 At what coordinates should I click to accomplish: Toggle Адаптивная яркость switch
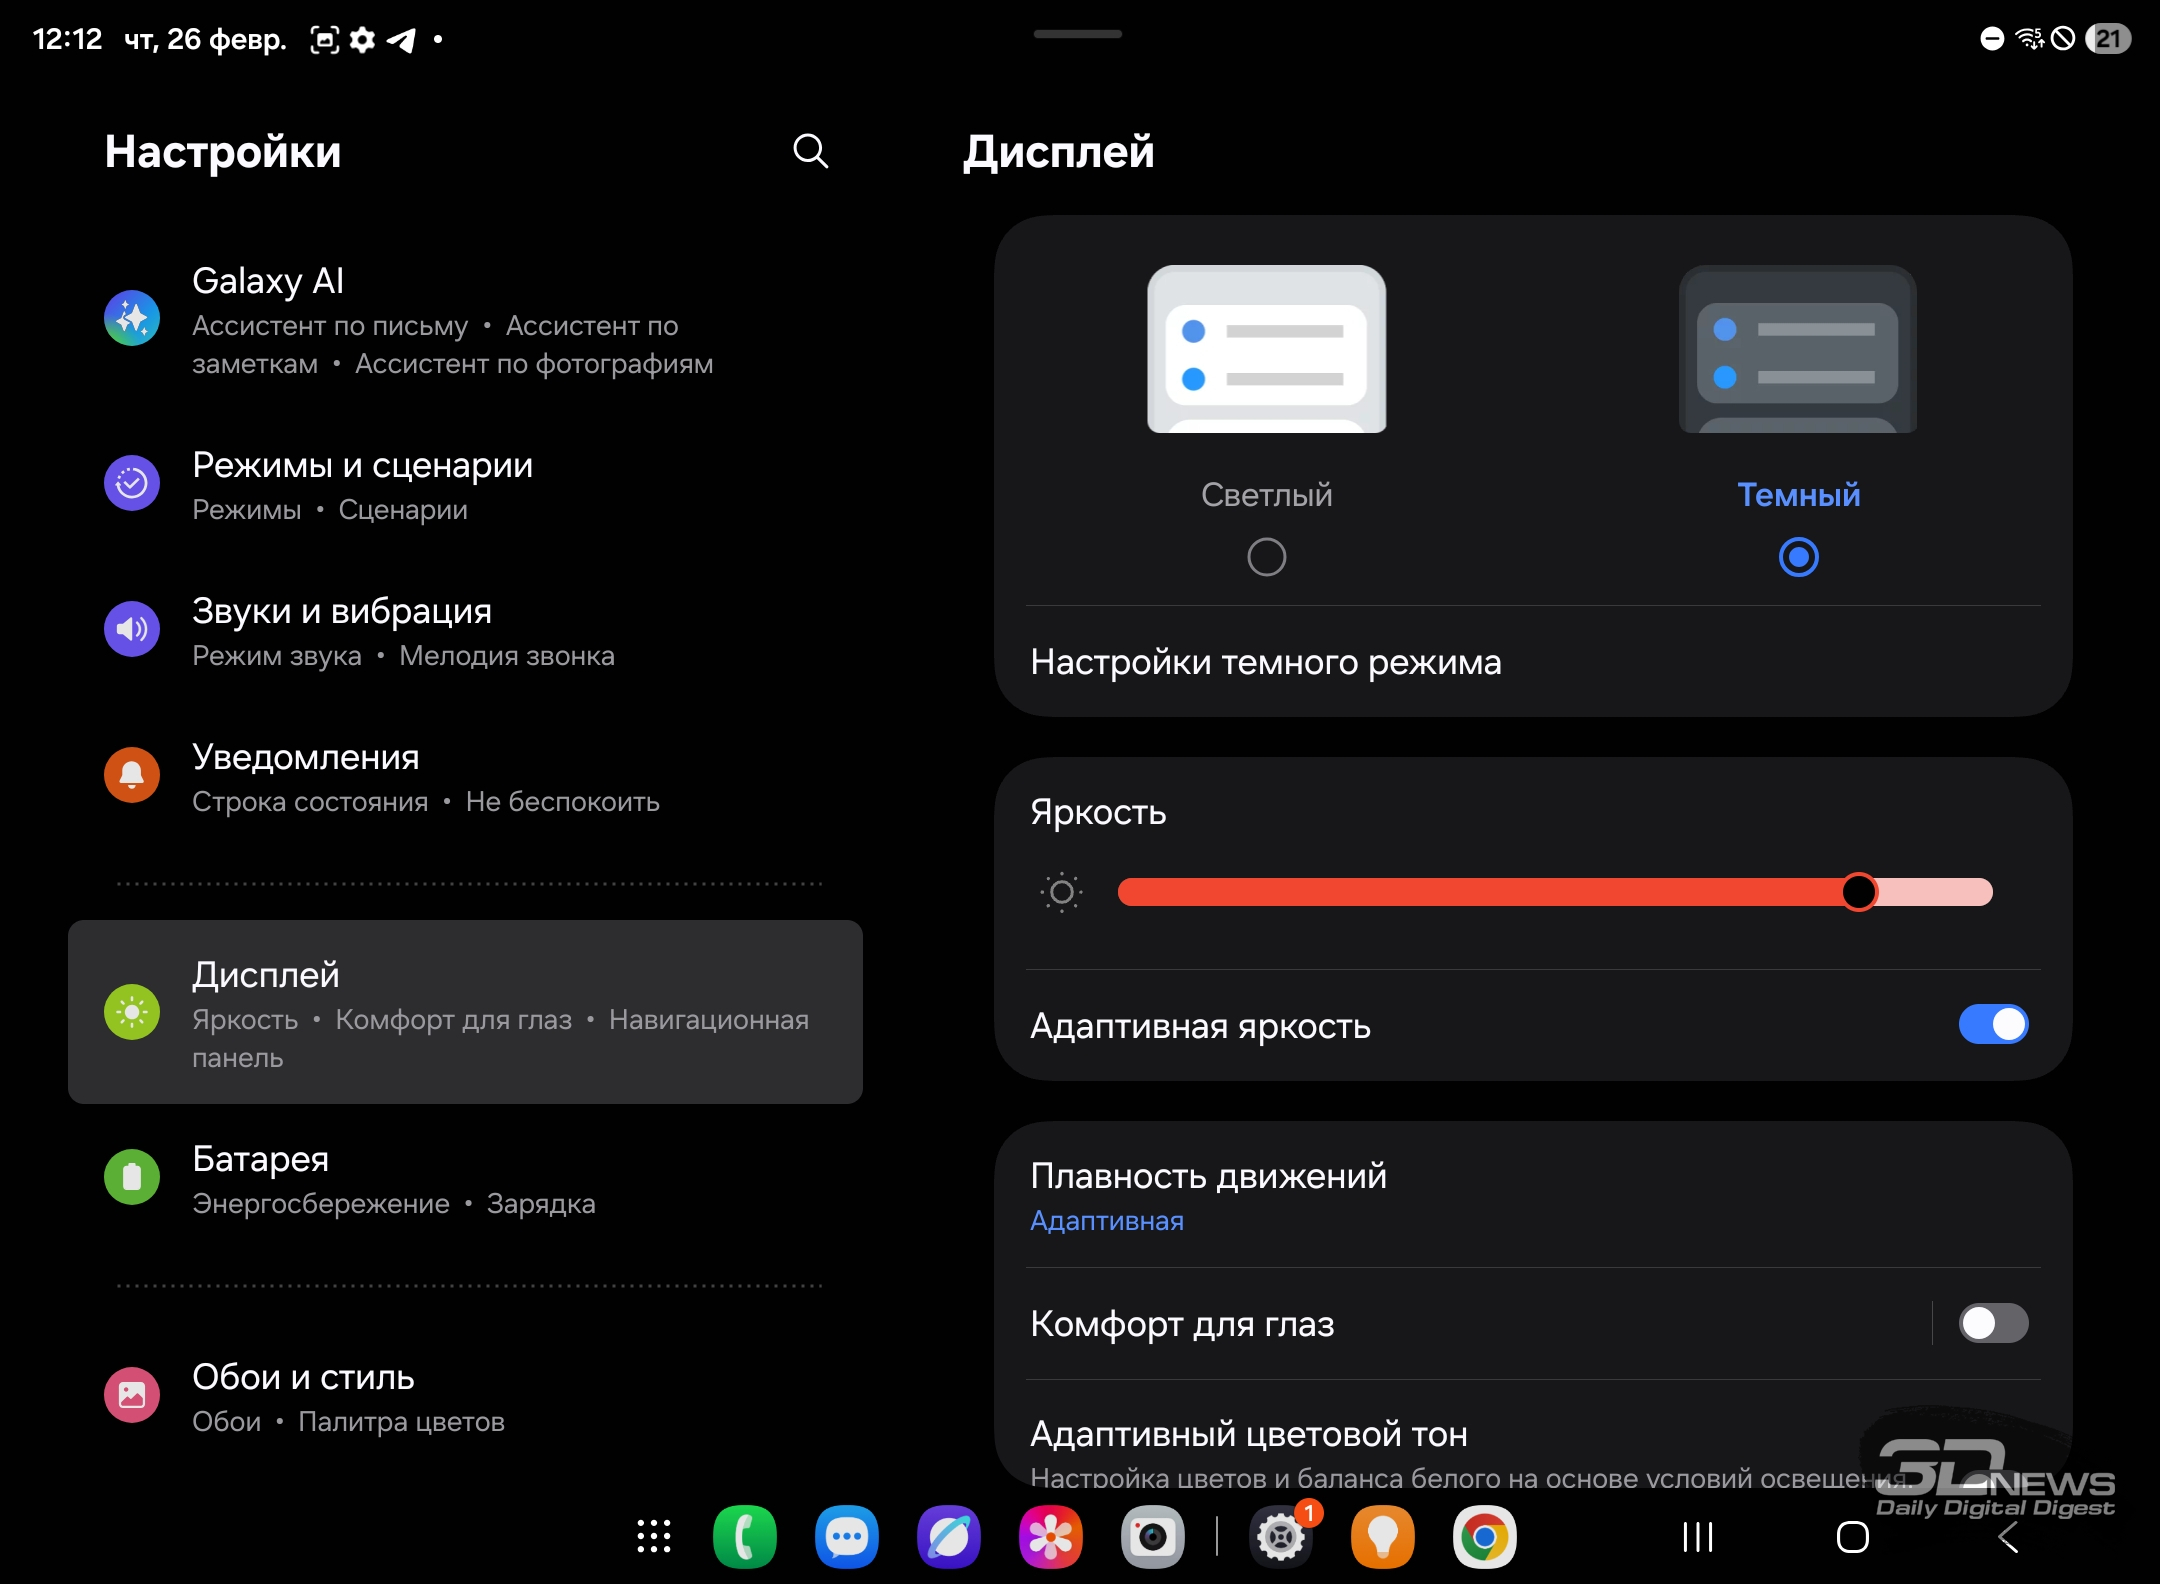(1993, 1025)
